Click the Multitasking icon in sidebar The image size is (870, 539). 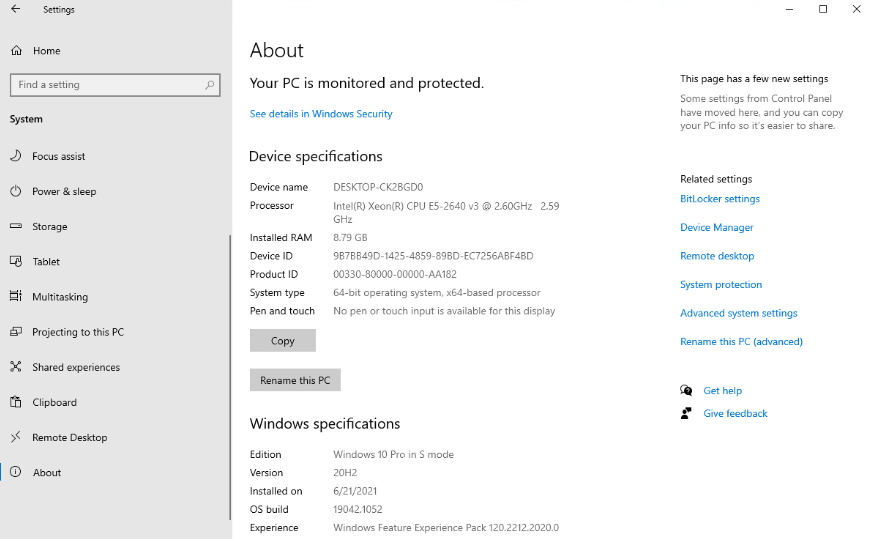(x=16, y=296)
